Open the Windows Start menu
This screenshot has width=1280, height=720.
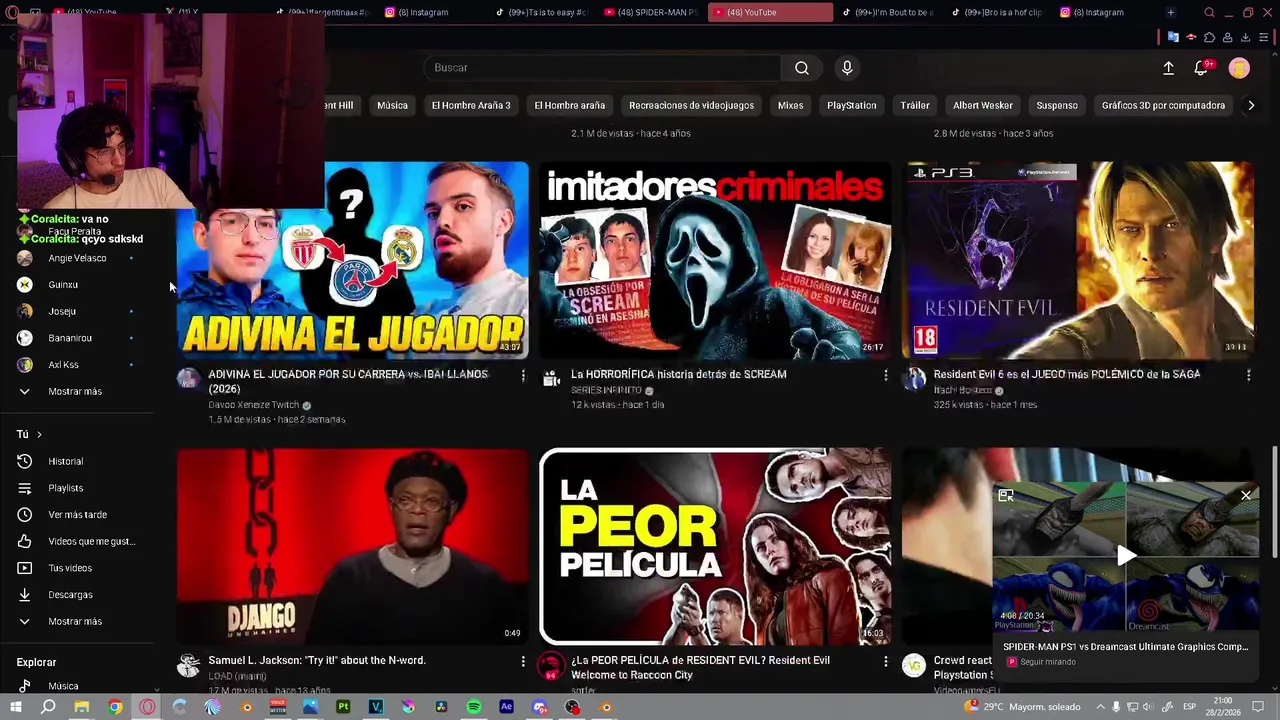[x=15, y=707]
